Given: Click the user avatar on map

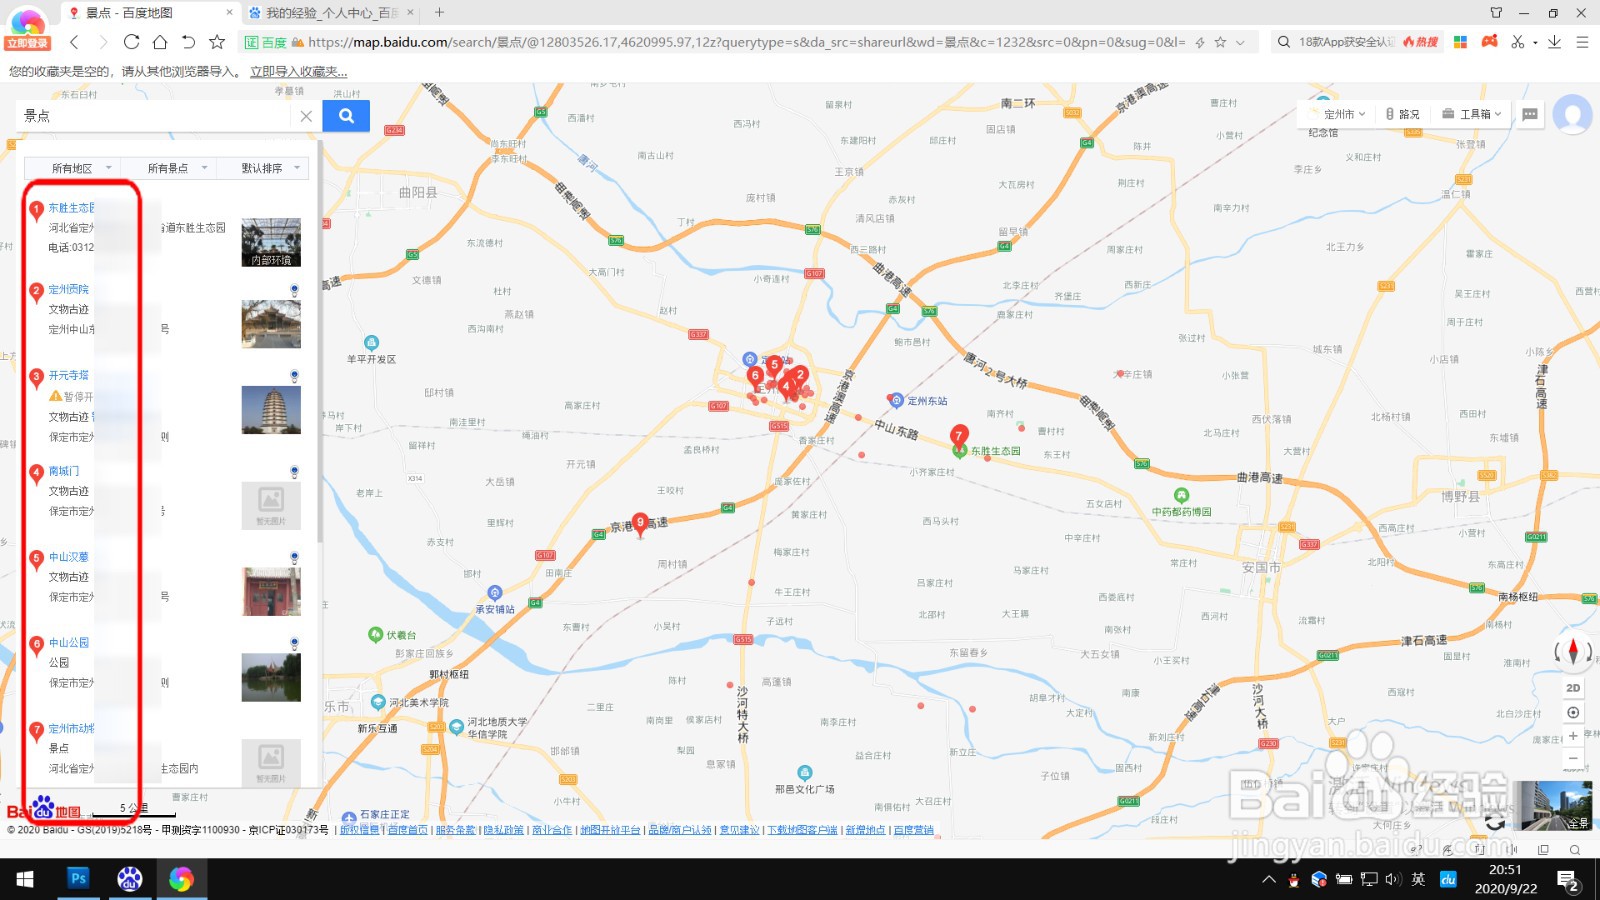Looking at the screenshot, I should 1572,114.
